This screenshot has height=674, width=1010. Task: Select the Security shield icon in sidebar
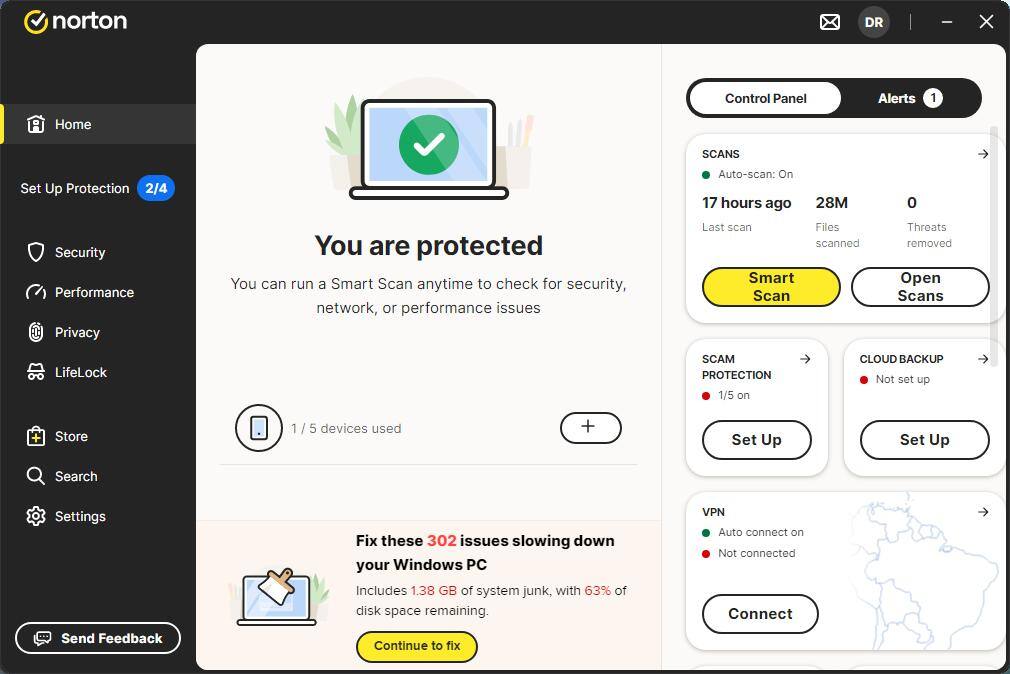pyautogui.click(x=36, y=252)
